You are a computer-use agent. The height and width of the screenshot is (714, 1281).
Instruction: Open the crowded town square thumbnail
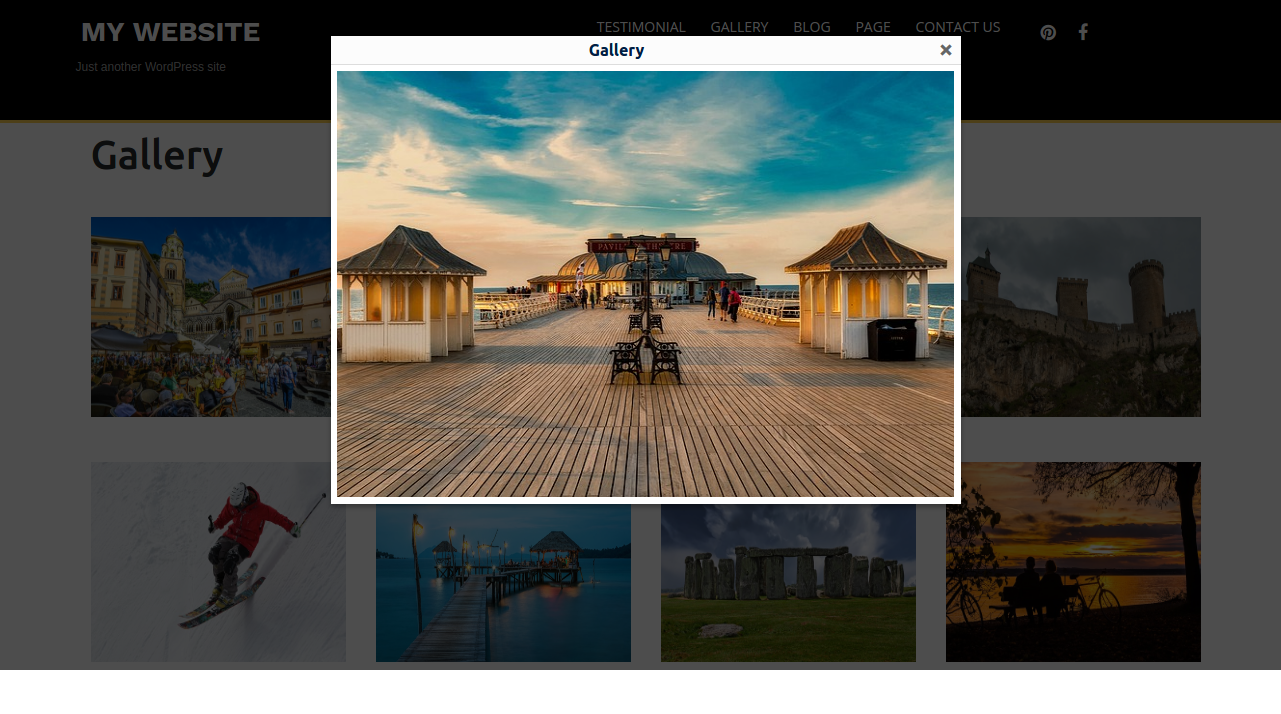pos(210,317)
